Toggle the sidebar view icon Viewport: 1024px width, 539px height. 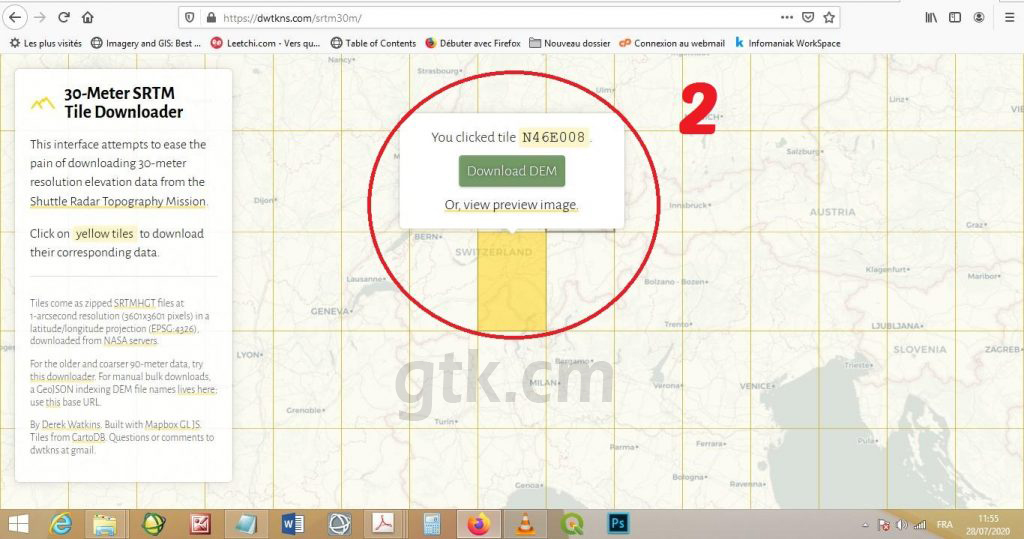(x=955, y=18)
